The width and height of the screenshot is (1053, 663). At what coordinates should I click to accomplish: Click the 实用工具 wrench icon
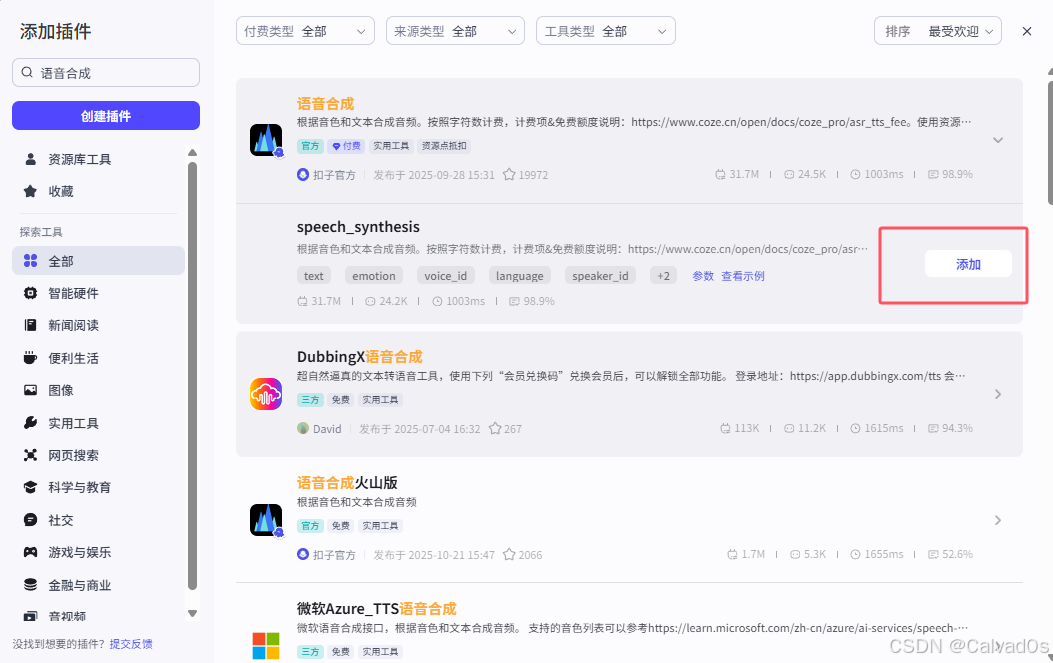[30, 423]
